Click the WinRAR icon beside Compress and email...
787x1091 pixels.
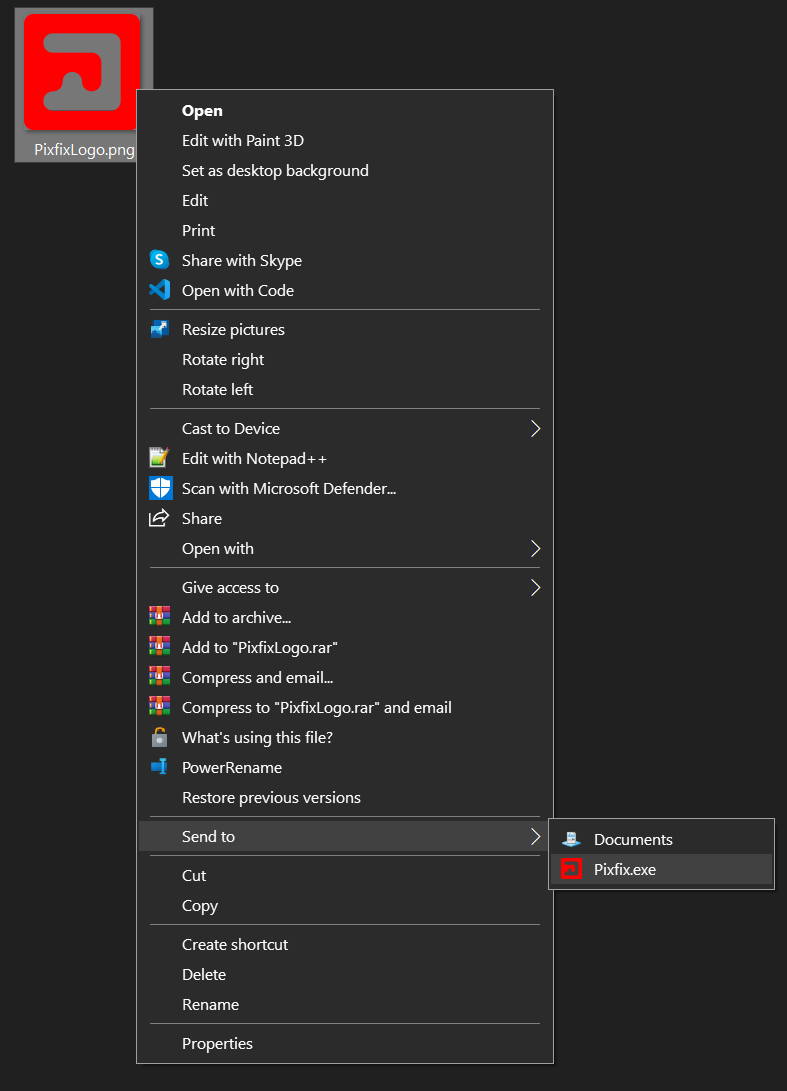click(159, 677)
